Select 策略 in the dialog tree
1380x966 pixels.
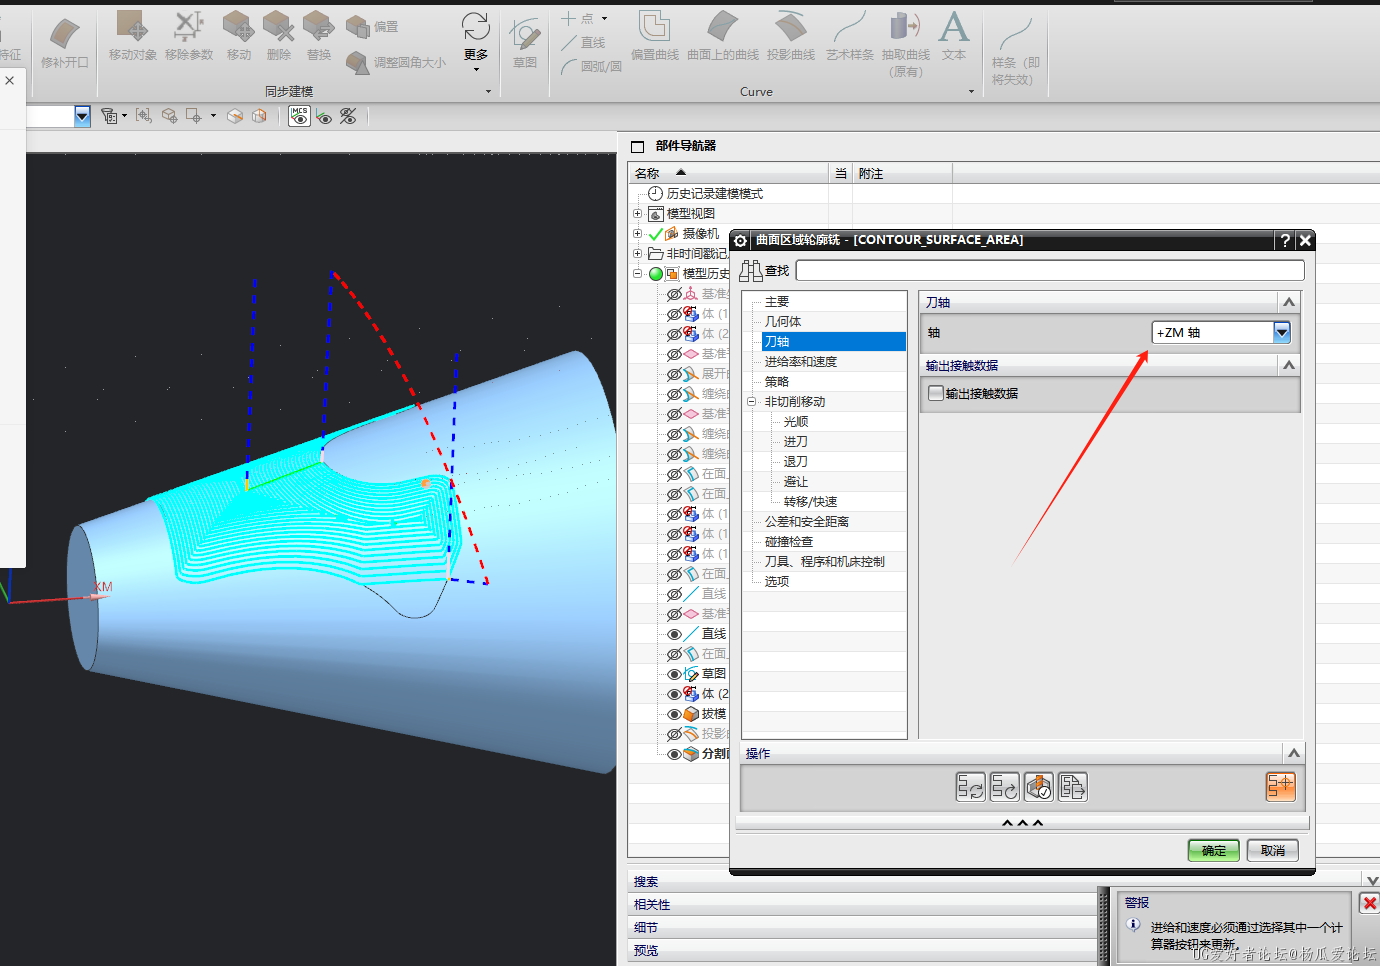click(776, 381)
